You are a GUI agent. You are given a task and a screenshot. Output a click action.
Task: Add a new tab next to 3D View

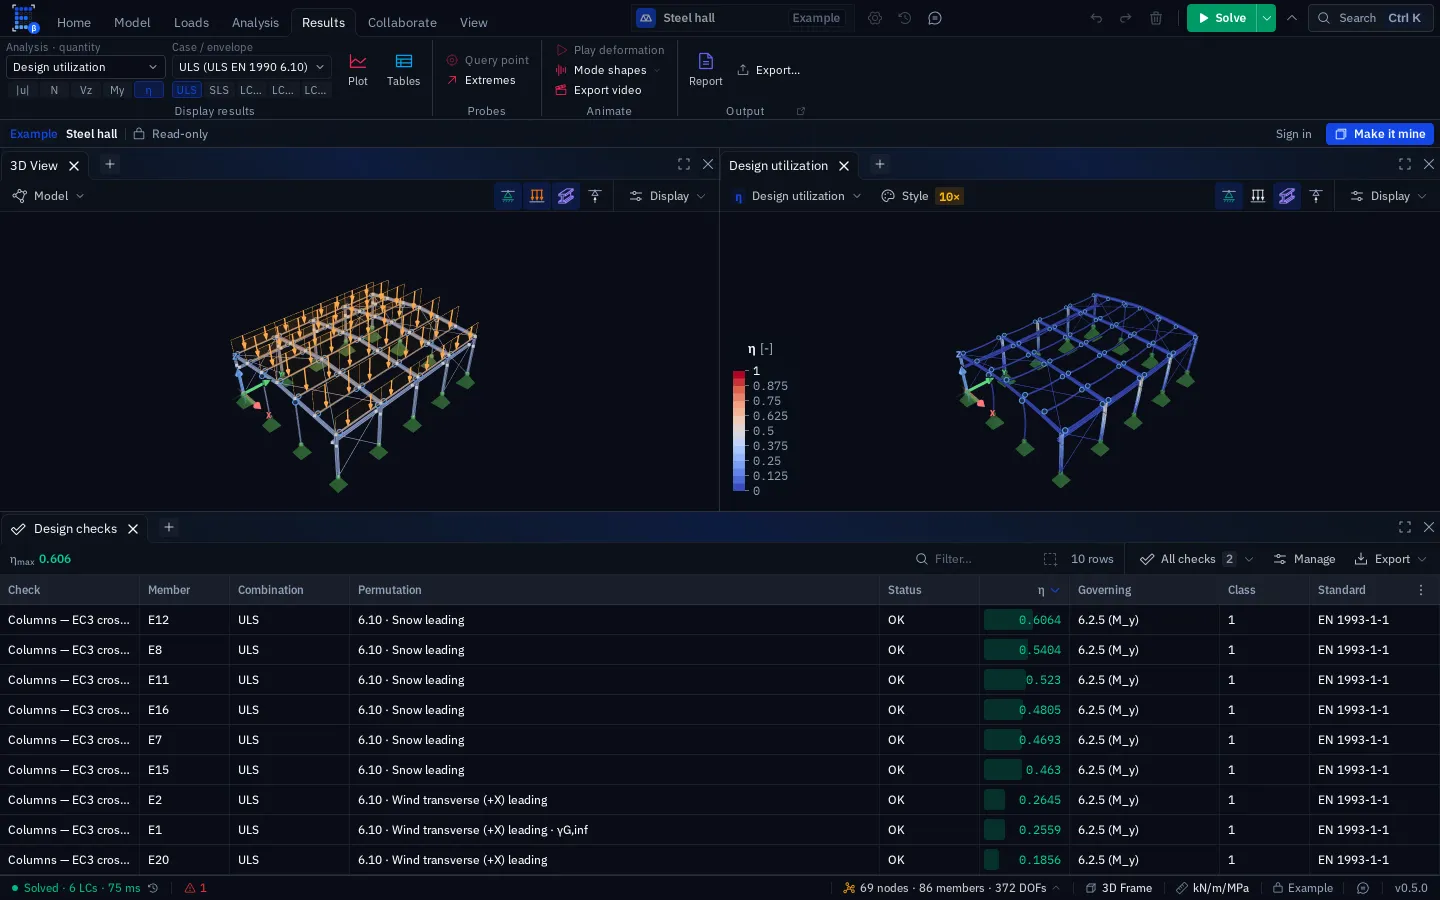point(110,164)
